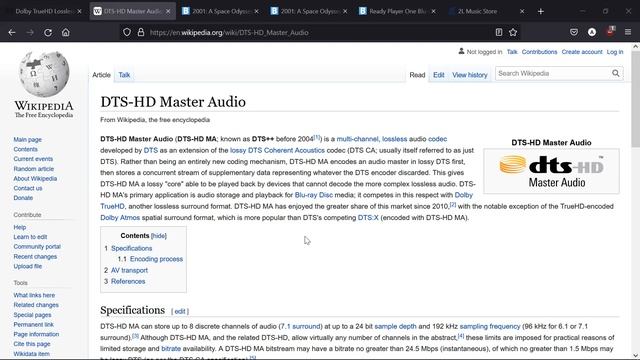Open the hamburger application menu

[x=628, y=32]
